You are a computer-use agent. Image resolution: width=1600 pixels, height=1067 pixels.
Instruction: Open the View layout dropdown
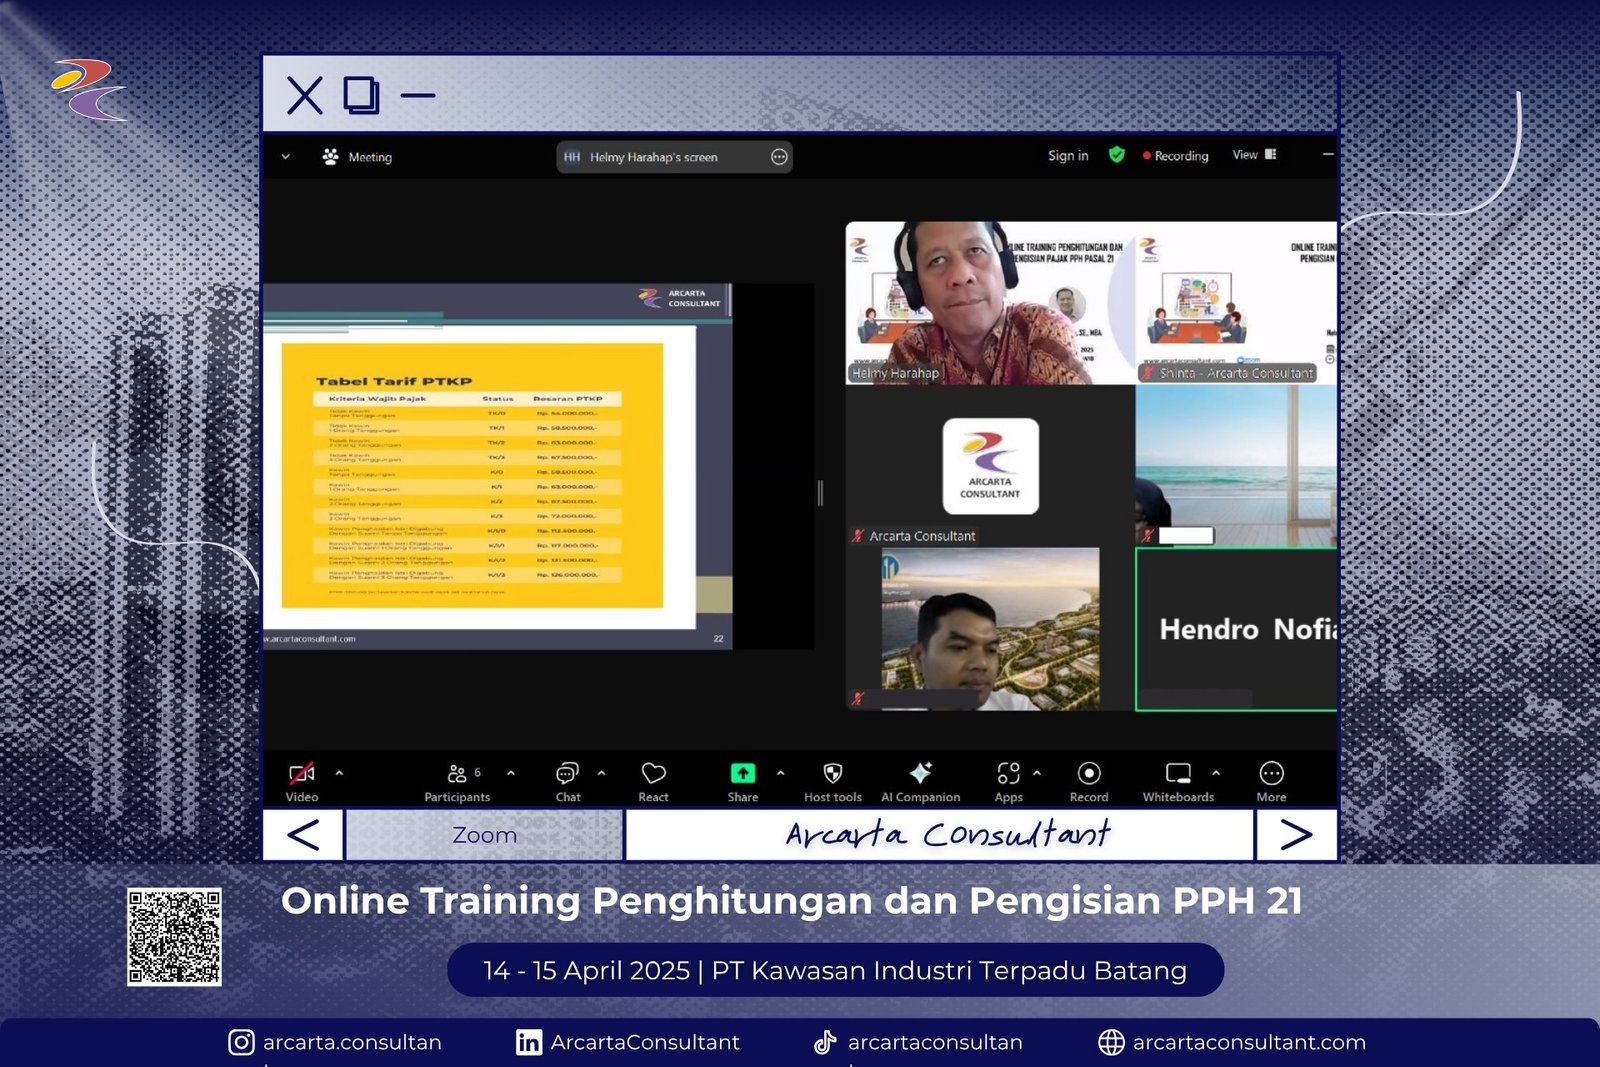coord(1254,155)
